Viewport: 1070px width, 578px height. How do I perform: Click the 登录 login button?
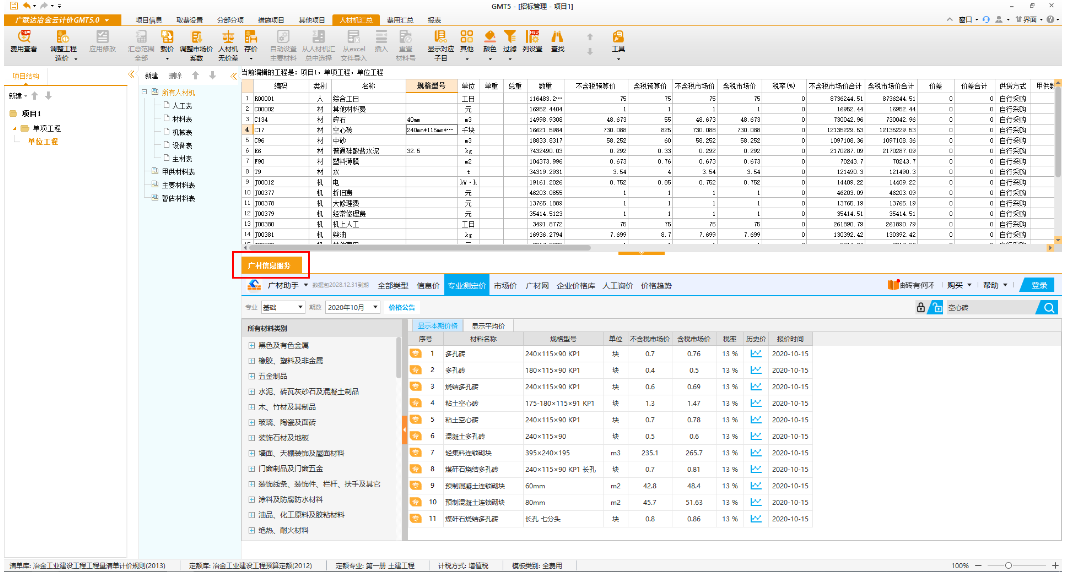coord(1038,285)
